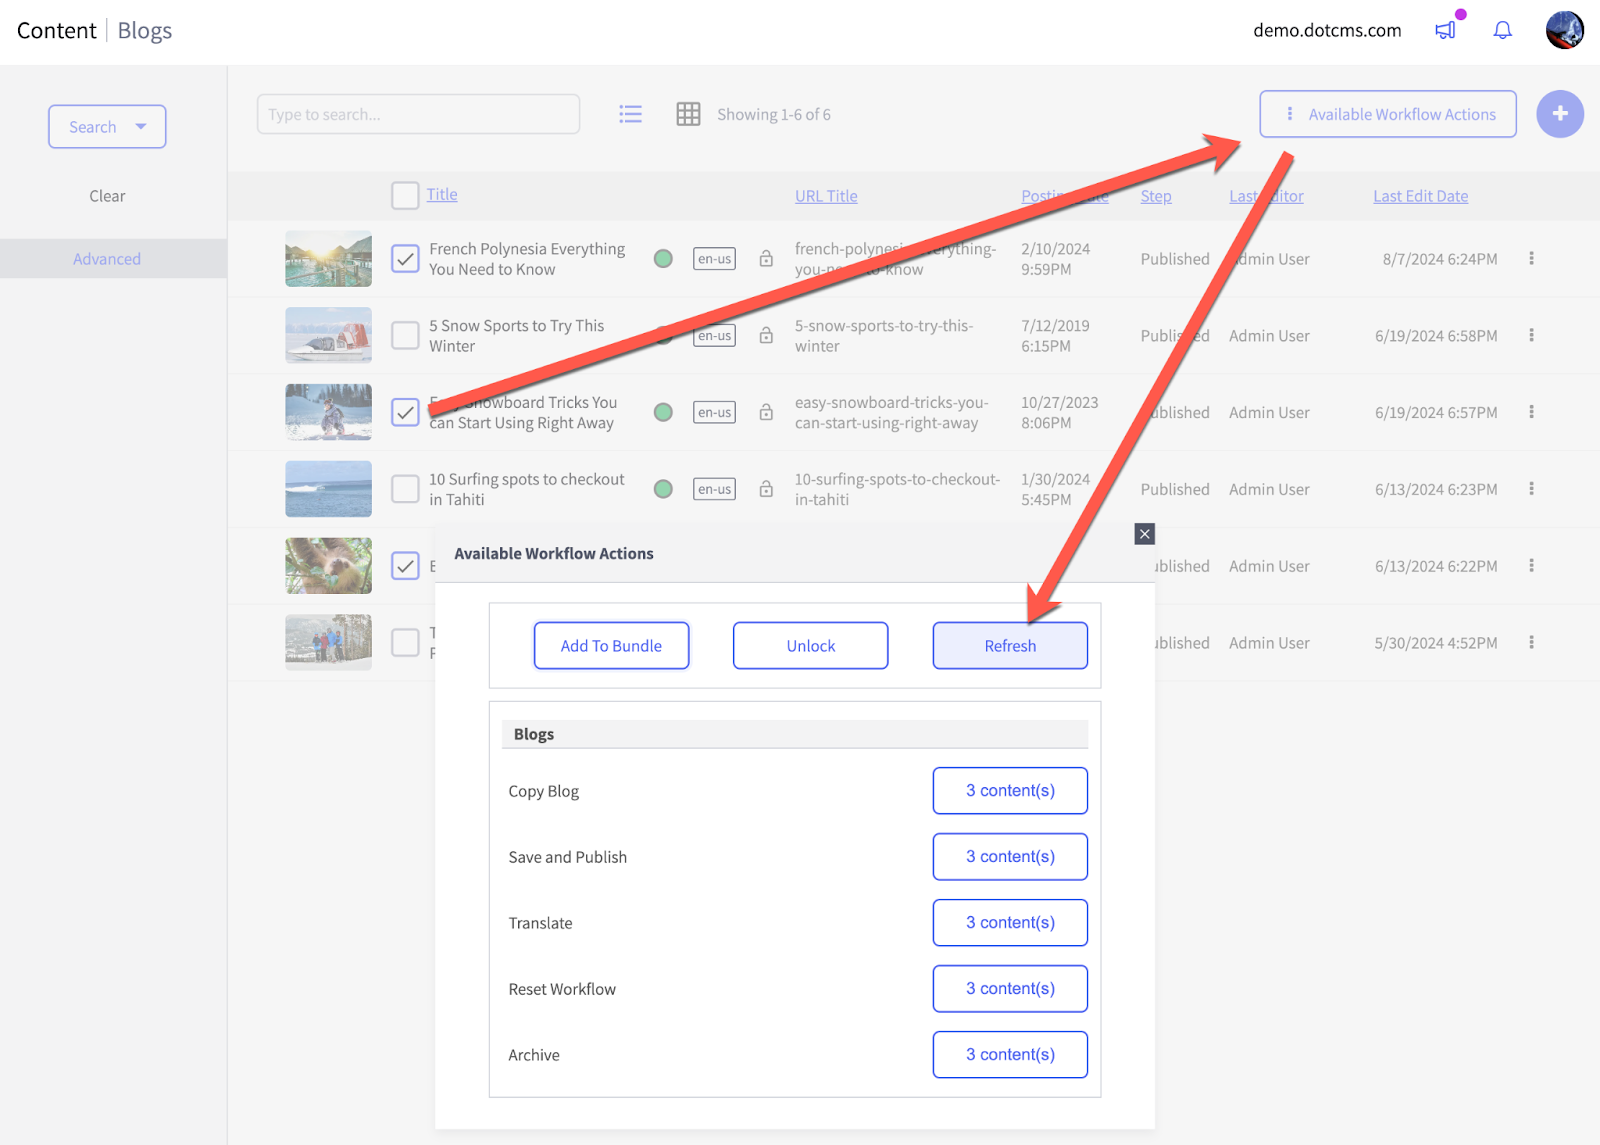Screen dimensions: 1600x1145
Task: Click the Type to search field
Action: tap(418, 114)
